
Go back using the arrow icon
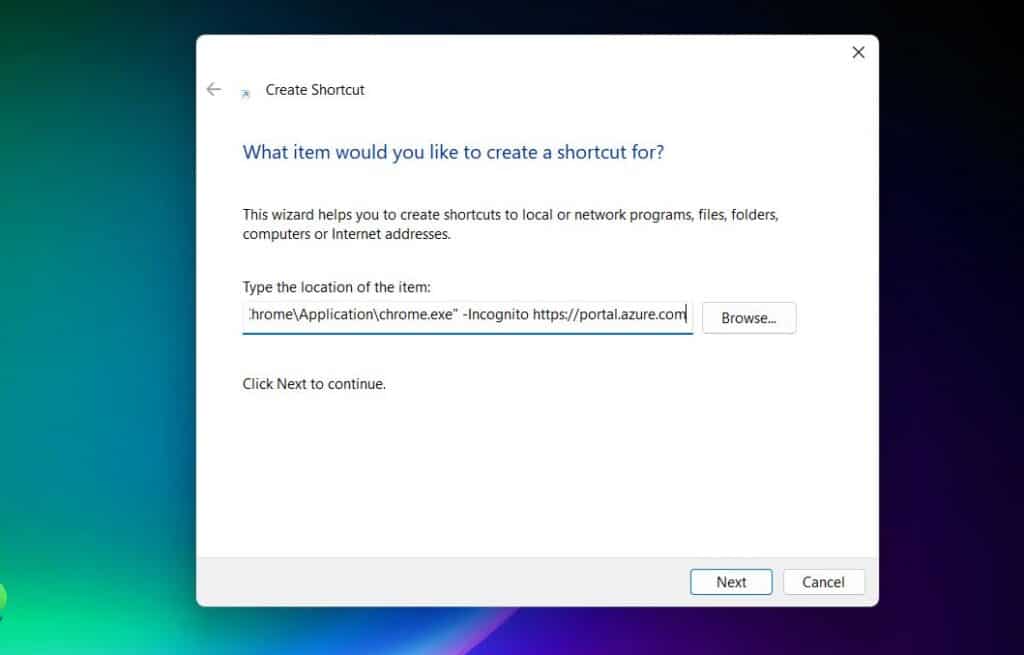click(214, 89)
